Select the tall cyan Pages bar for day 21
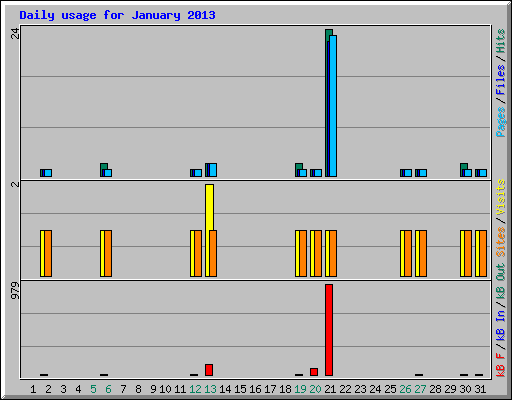 tap(333, 106)
